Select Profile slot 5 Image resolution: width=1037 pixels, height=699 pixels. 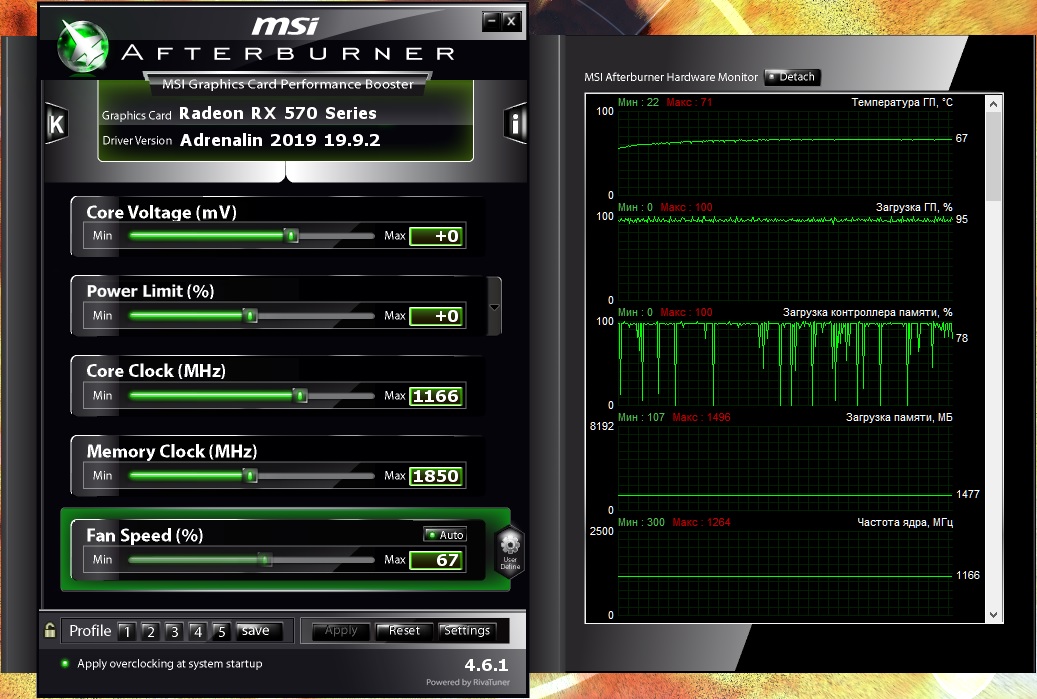(222, 632)
